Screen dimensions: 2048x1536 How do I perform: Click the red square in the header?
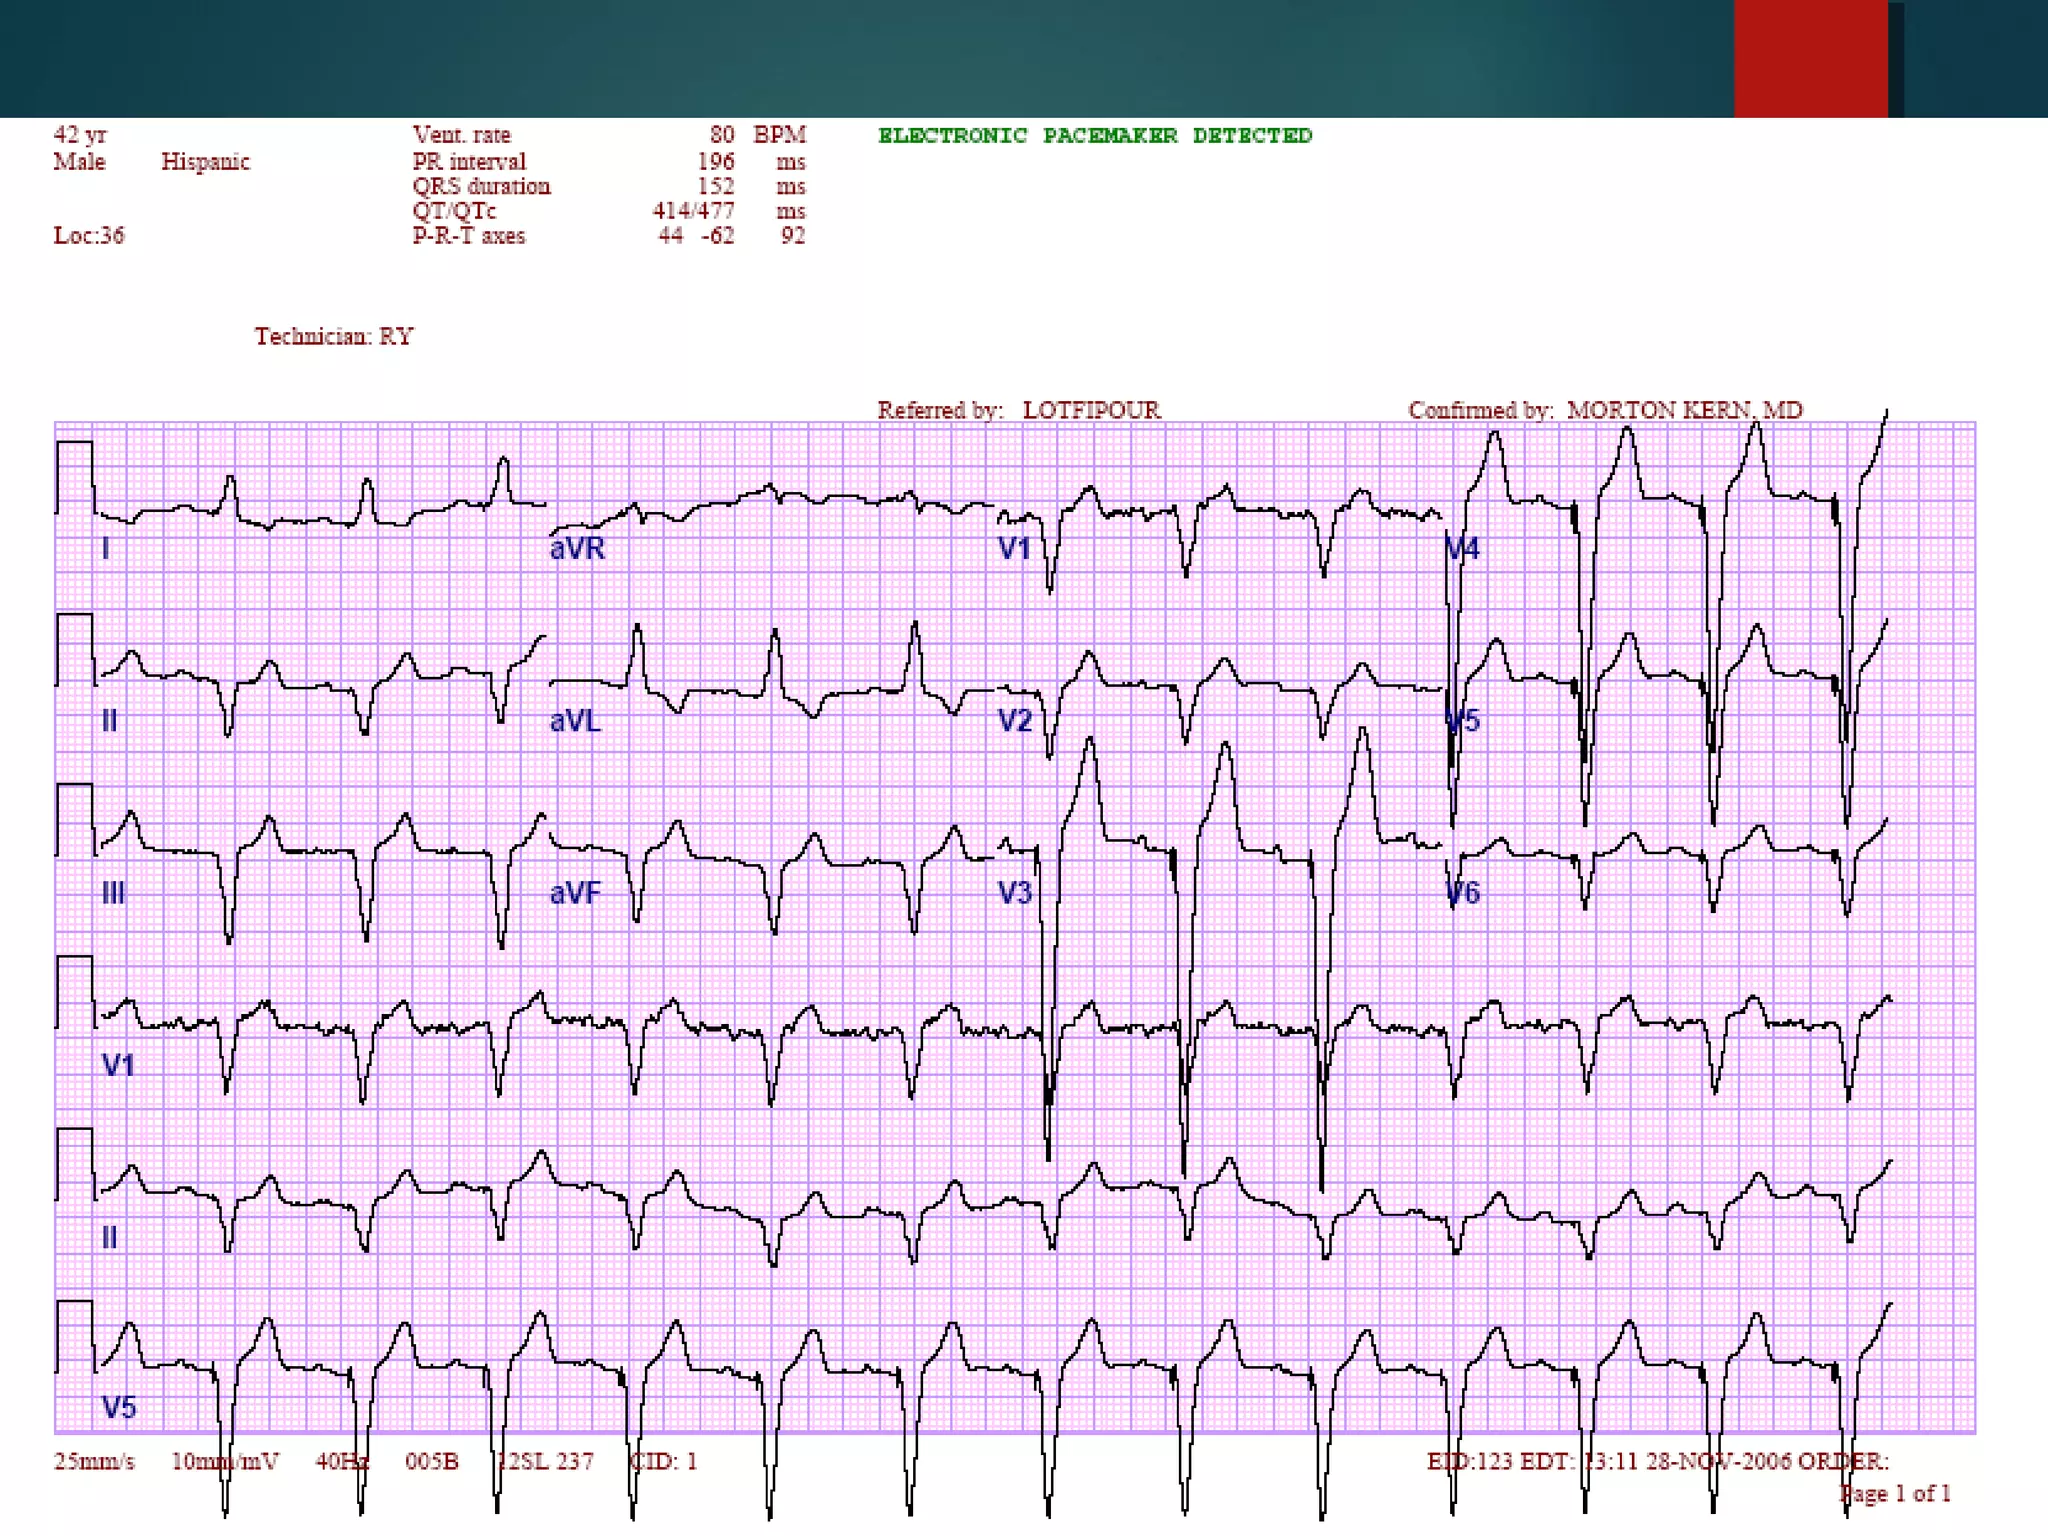[1810, 58]
